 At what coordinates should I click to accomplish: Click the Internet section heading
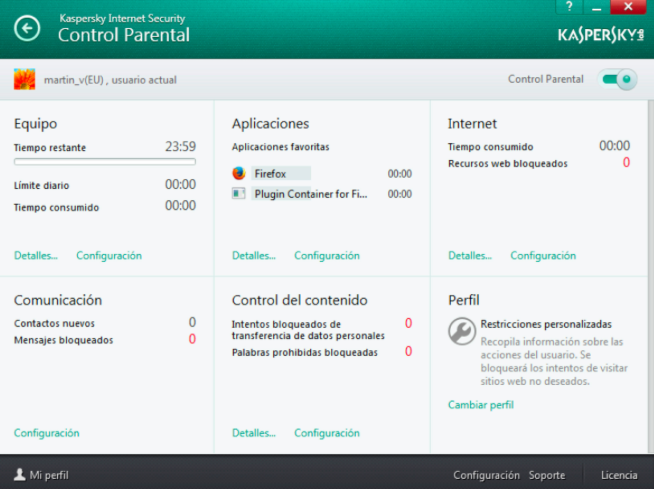click(472, 124)
